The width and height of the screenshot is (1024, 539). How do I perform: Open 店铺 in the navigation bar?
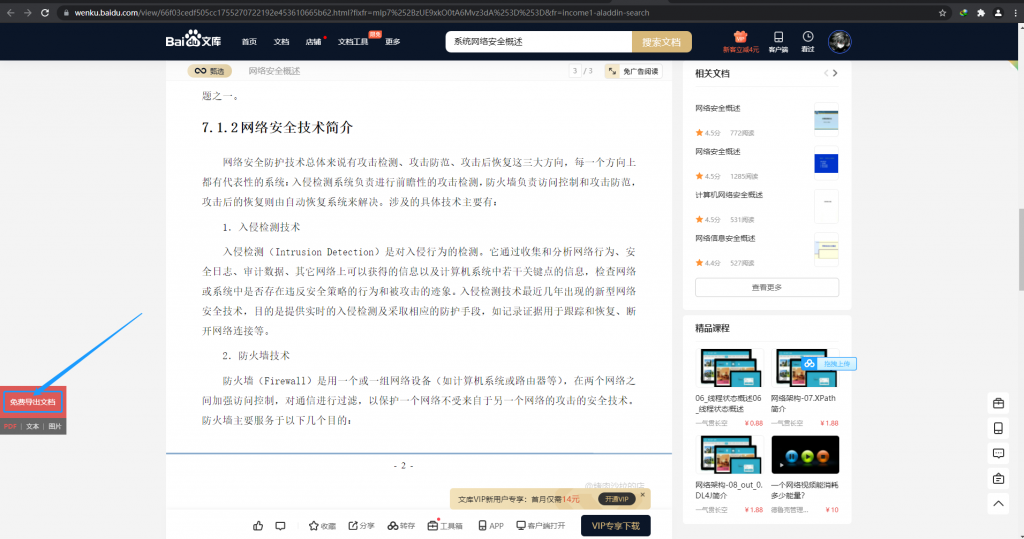tap(313, 42)
